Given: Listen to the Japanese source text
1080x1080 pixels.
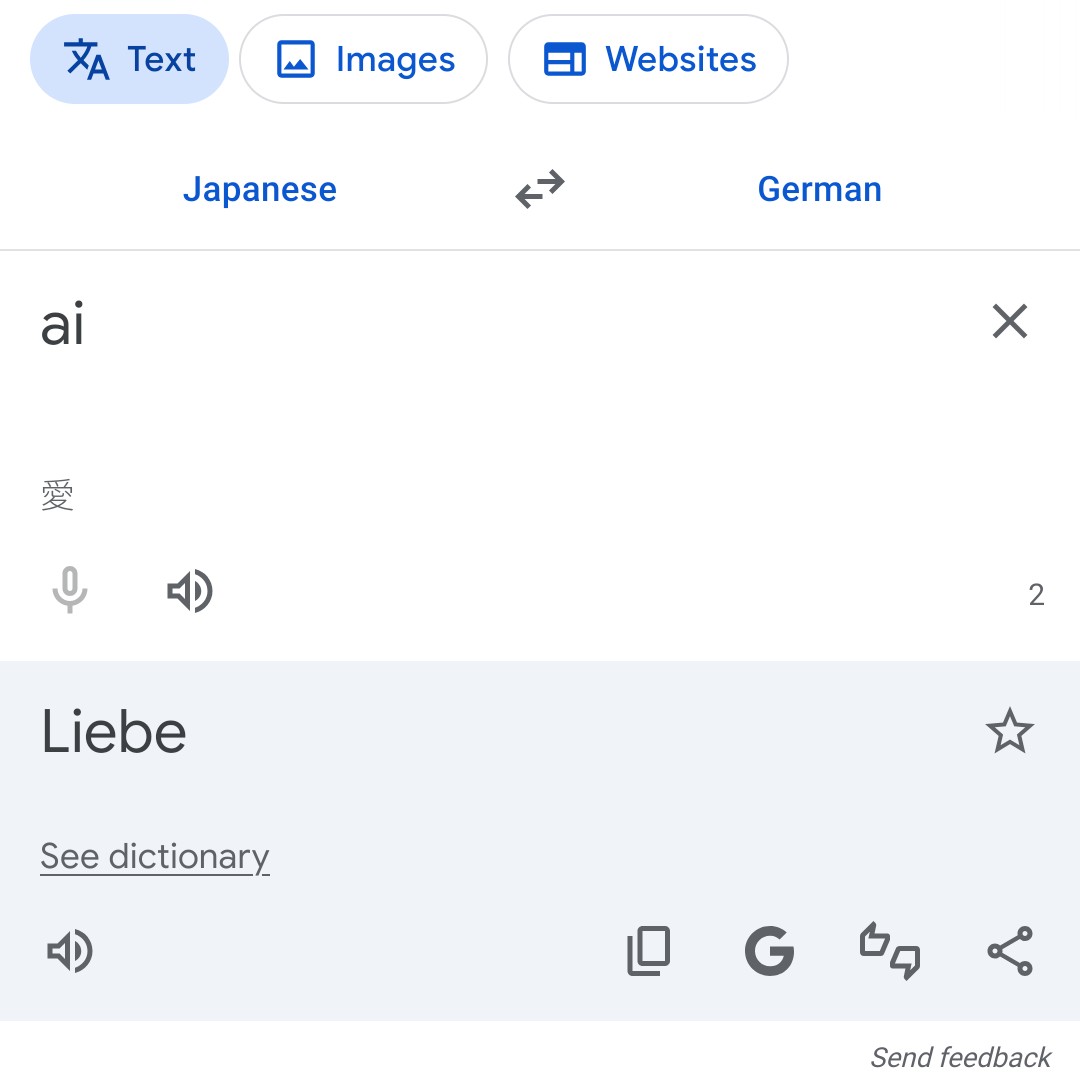Looking at the screenshot, I should point(189,591).
